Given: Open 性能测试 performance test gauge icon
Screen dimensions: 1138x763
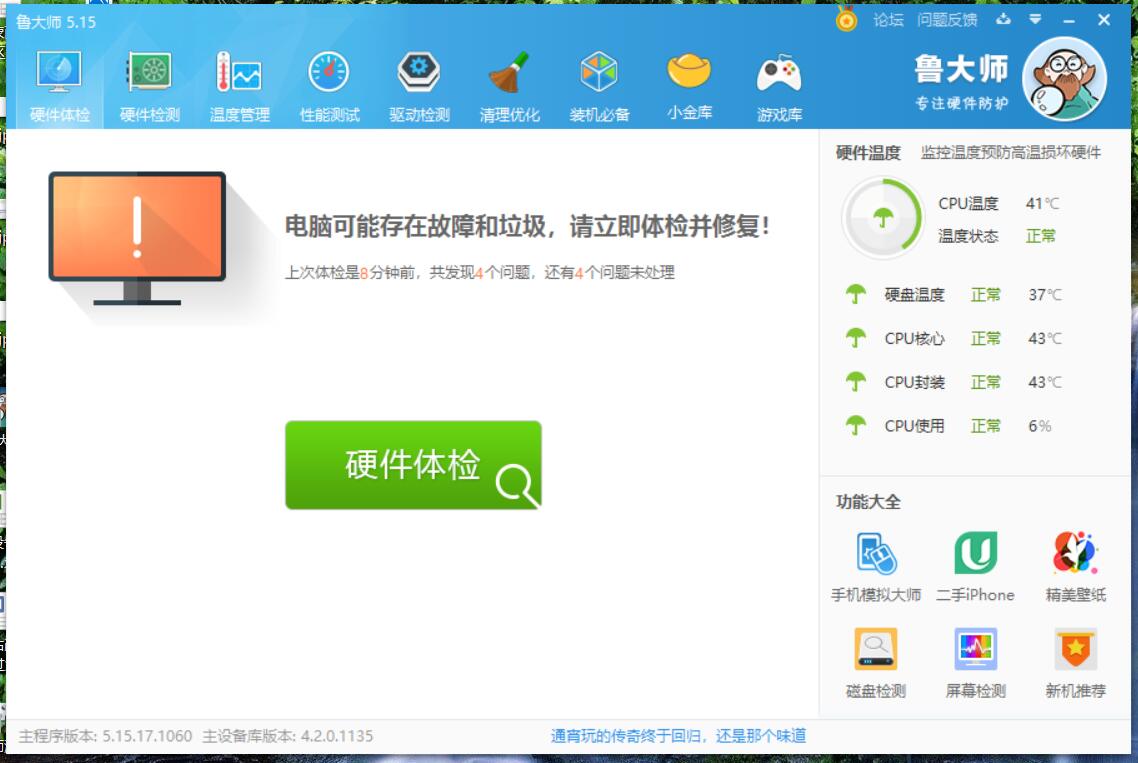Looking at the screenshot, I should coord(329,86).
